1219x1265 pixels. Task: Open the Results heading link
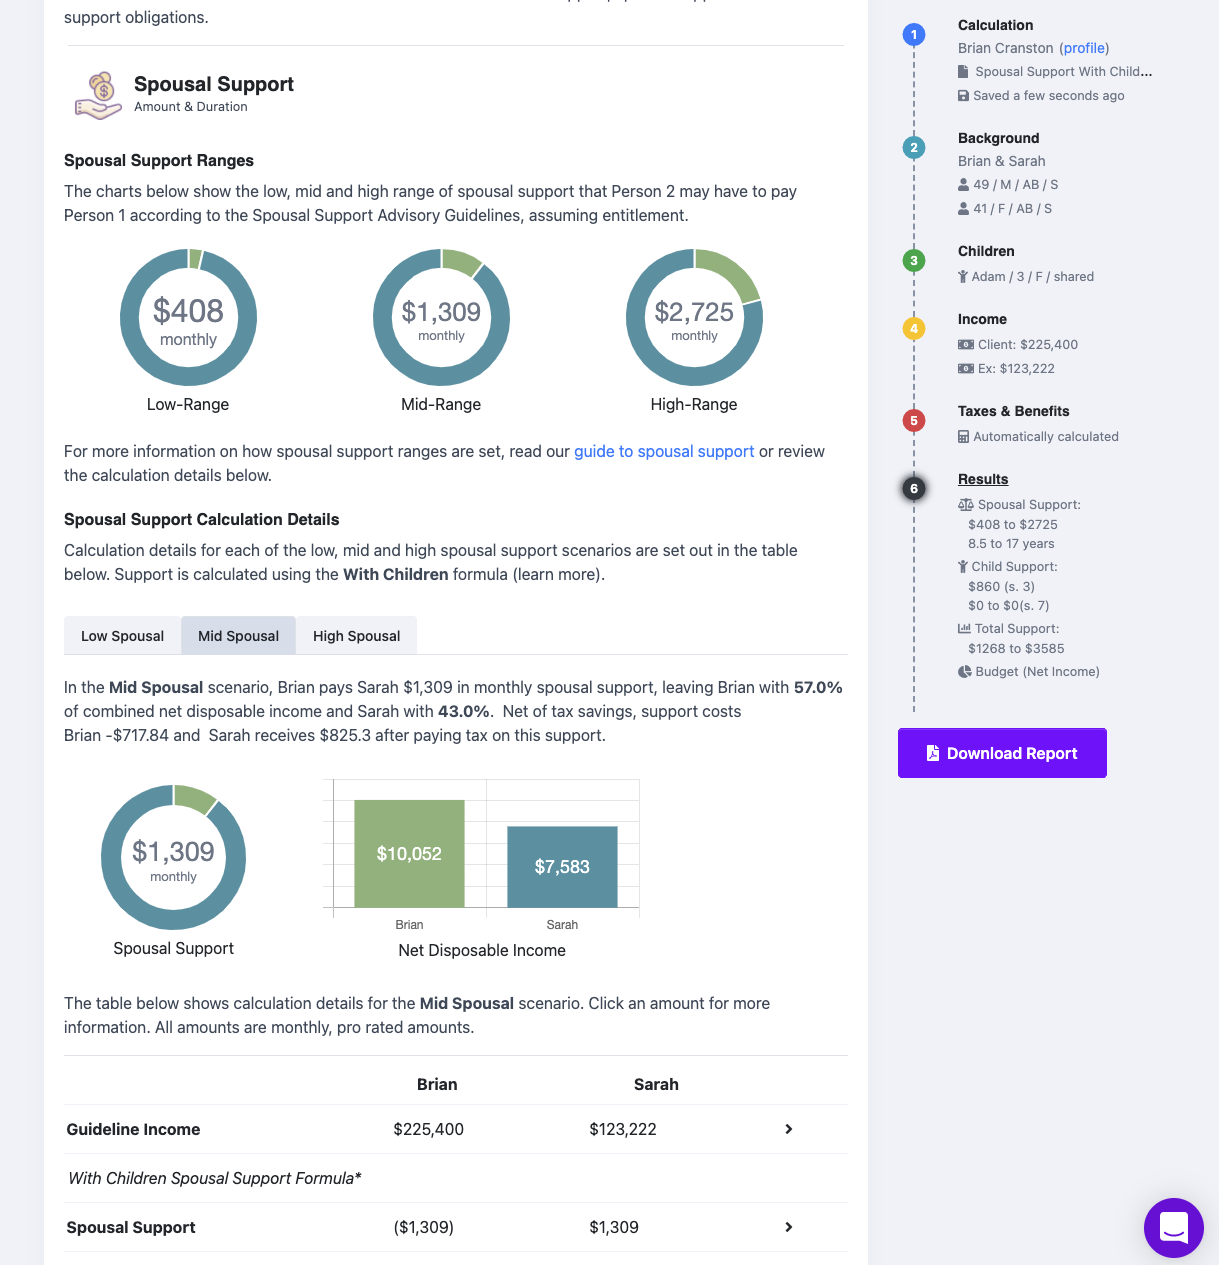pyautogui.click(x=983, y=479)
